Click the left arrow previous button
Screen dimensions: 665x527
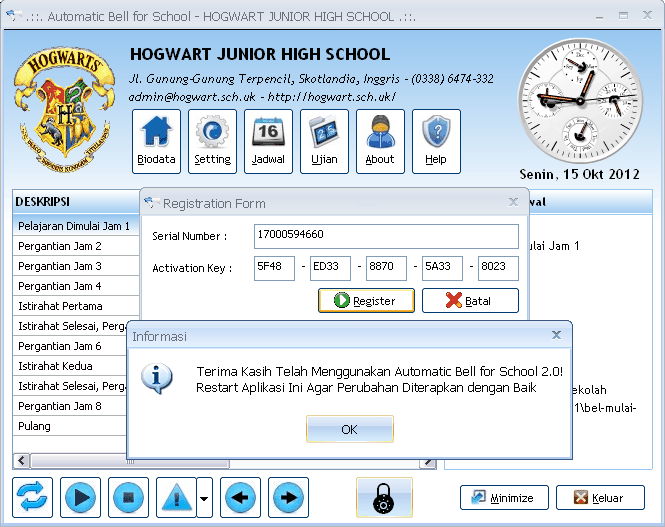240,497
